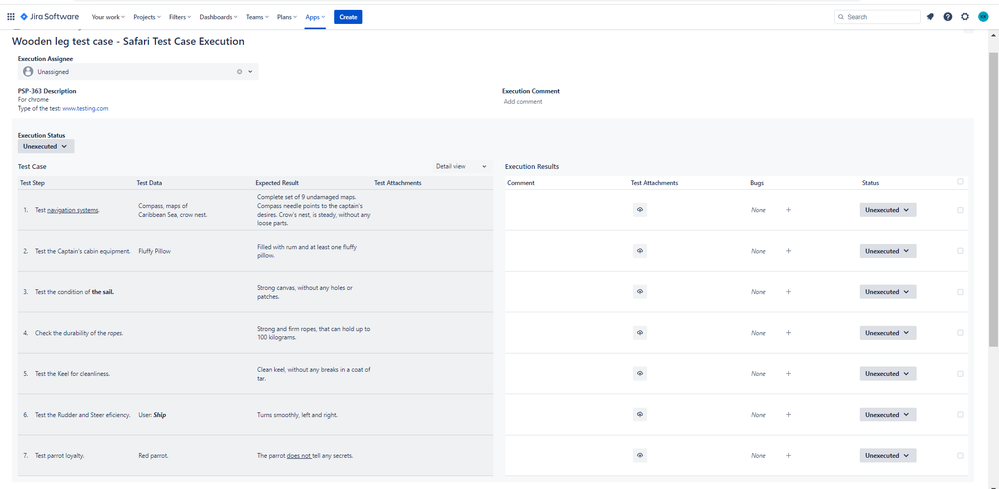Viewport: 999px width, 489px height.
Task: Open the Teams menu
Action: click(258, 17)
